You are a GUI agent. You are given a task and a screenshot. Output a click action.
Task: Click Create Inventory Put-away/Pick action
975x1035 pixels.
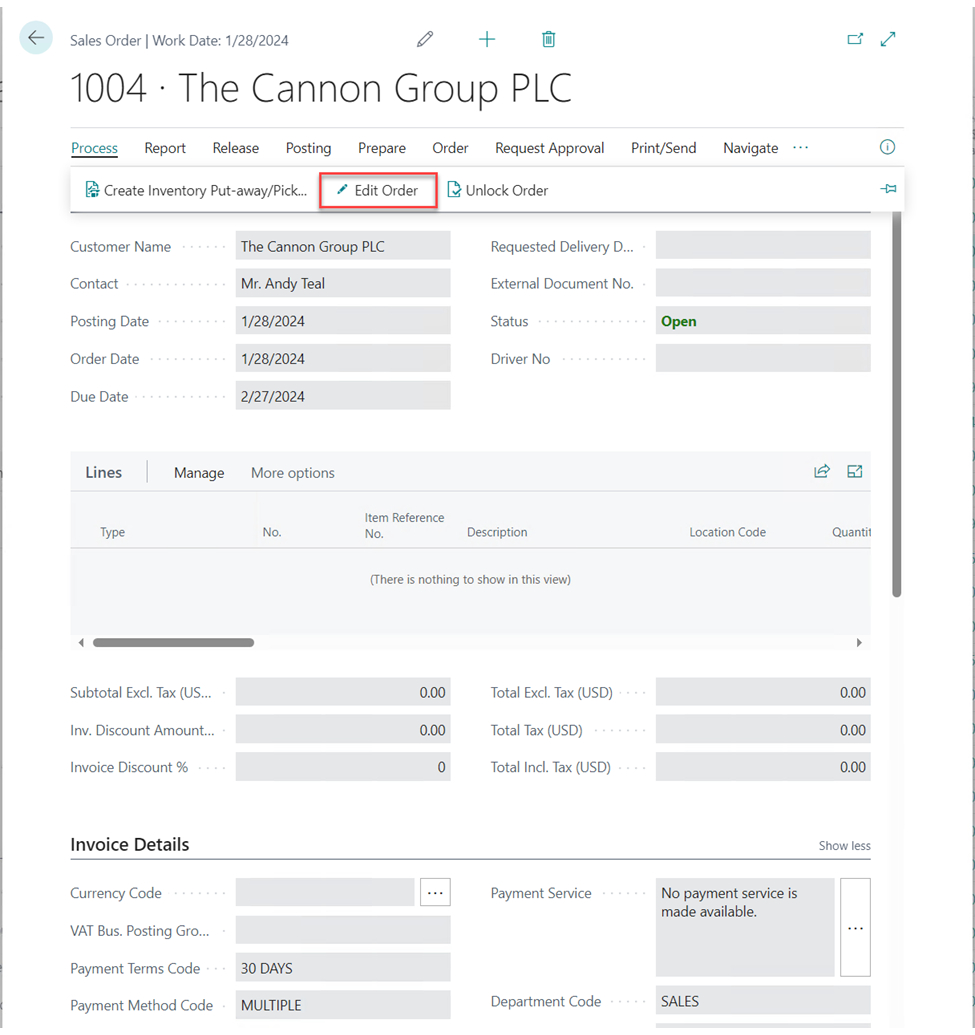(x=196, y=190)
